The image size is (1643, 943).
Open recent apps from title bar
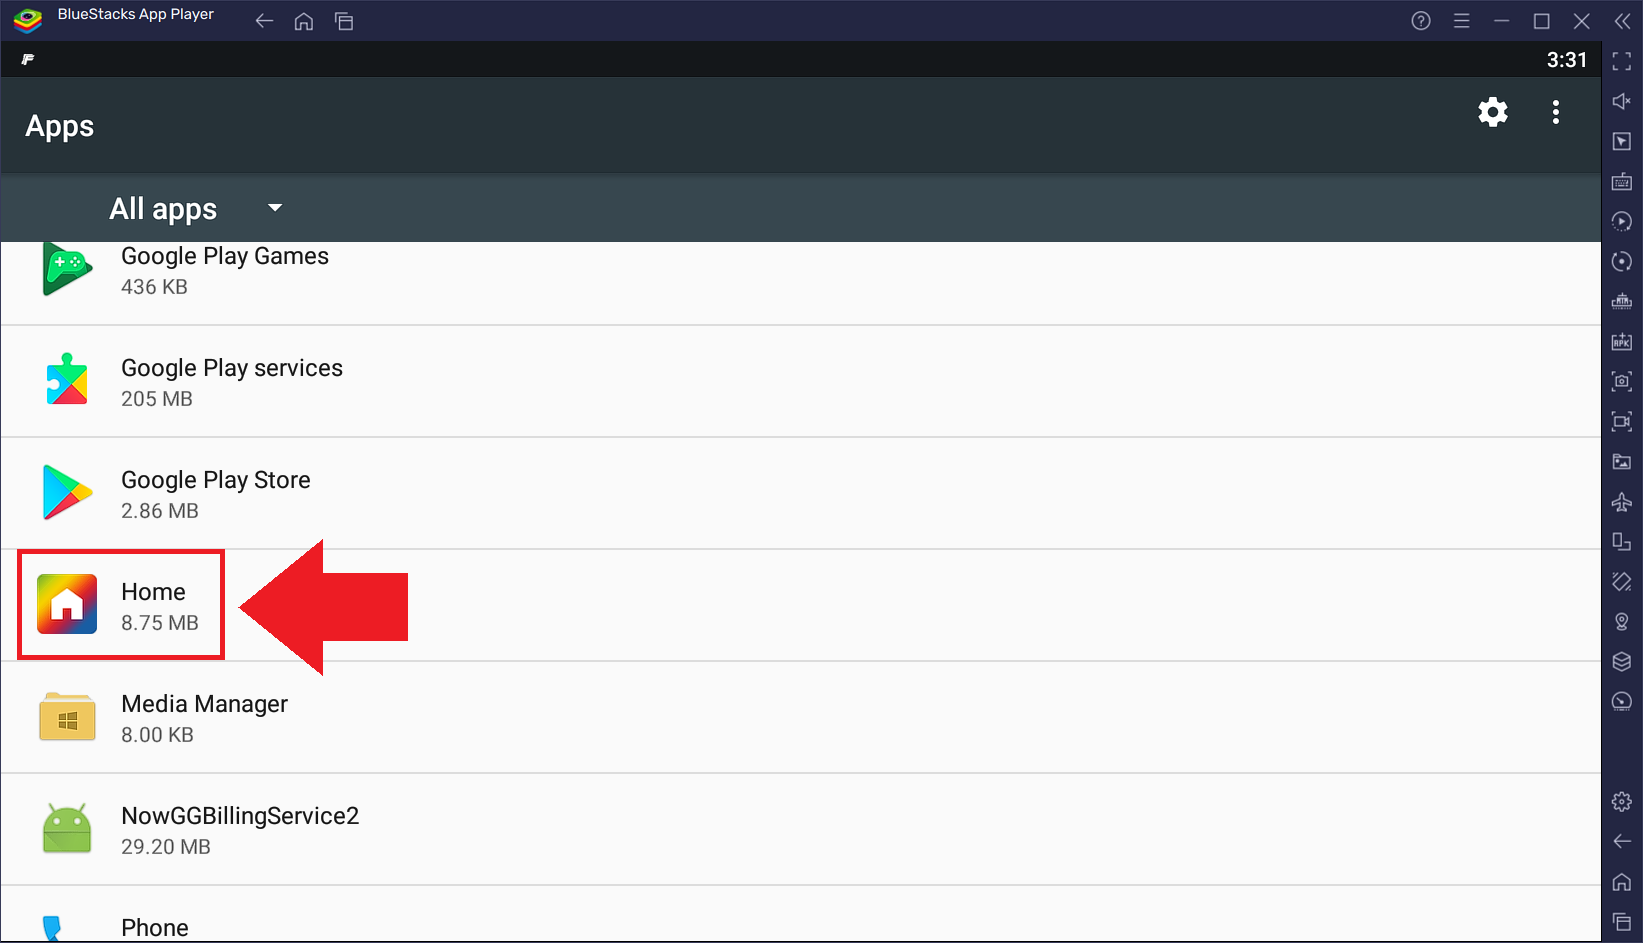(x=344, y=21)
